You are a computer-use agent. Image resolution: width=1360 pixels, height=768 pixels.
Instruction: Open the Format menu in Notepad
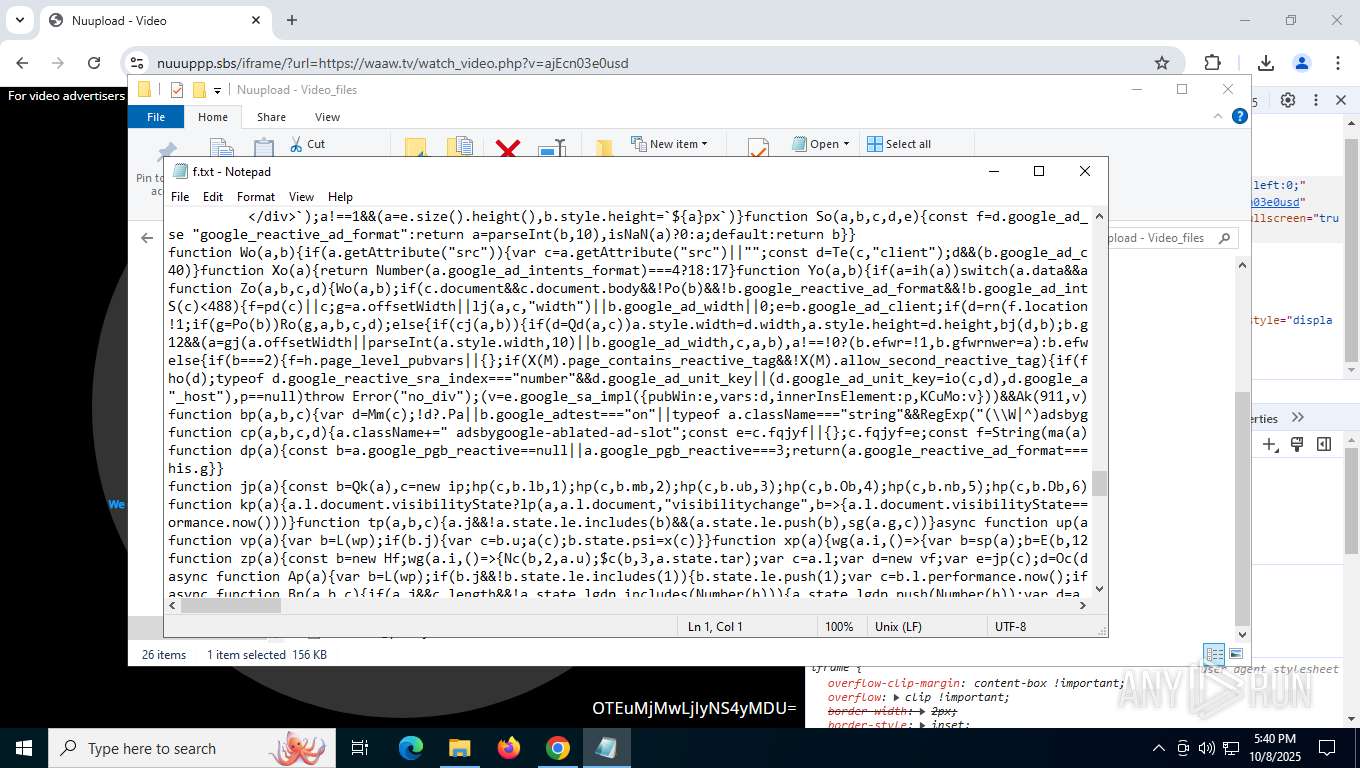click(256, 197)
